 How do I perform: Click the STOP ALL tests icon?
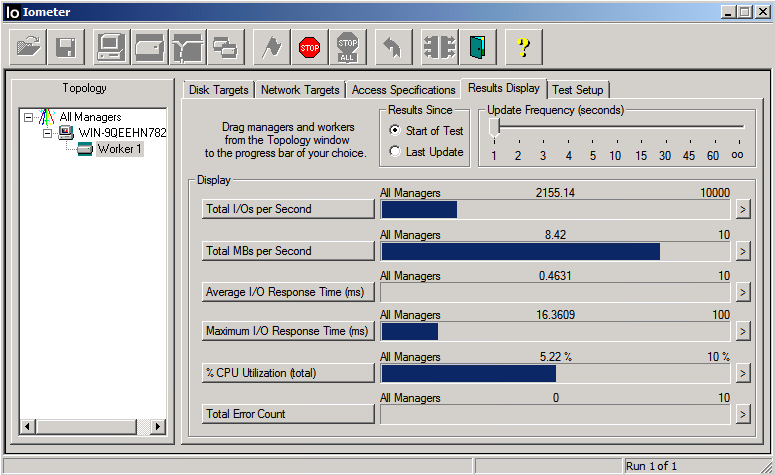(x=347, y=47)
